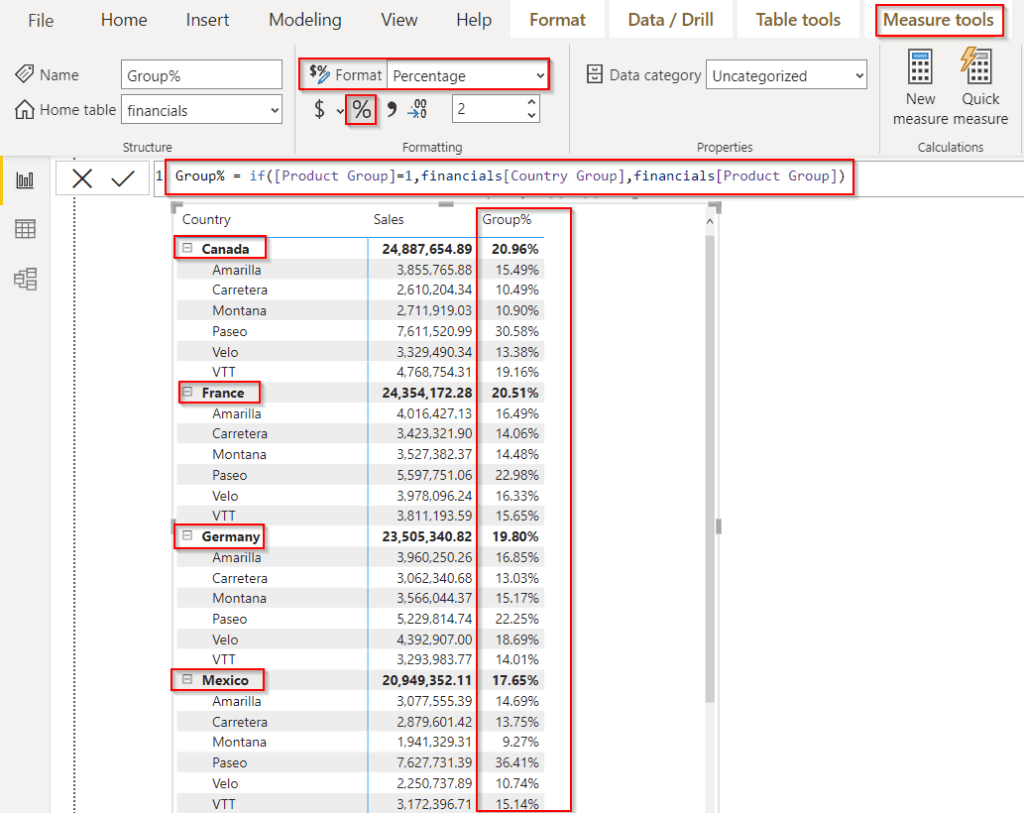Open the Format ribbon tab
The width and height of the screenshot is (1024, 813).
[557, 20]
